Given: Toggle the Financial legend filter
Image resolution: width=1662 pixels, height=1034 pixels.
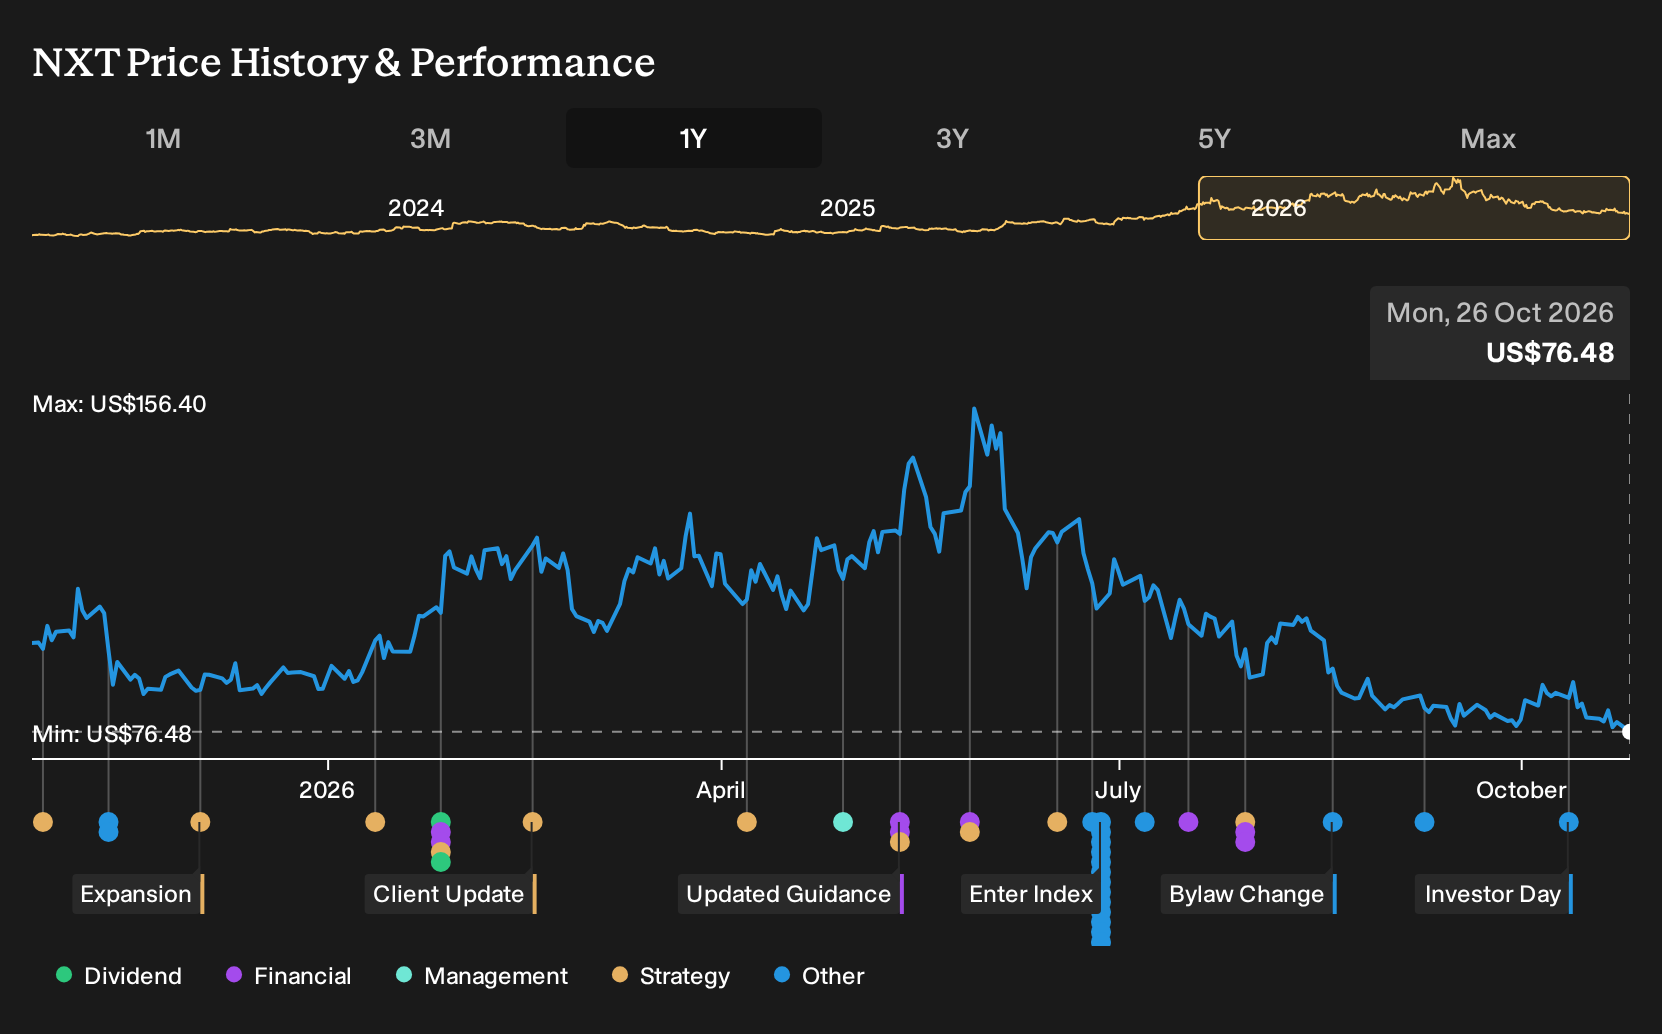Looking at the screenshot, I should pyautogui.click(x=289, y=976).
